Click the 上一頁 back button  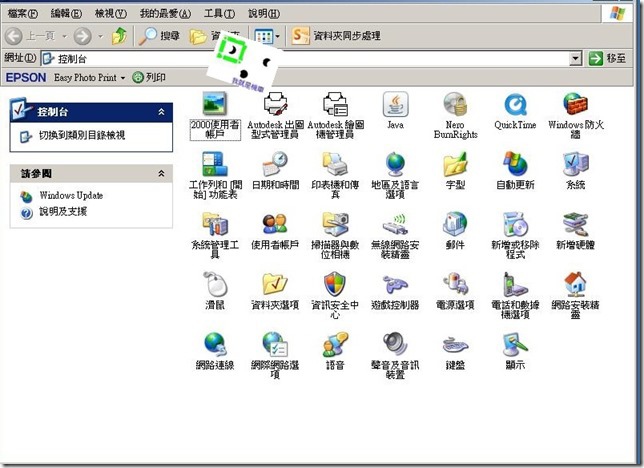[x=30, y=36]
